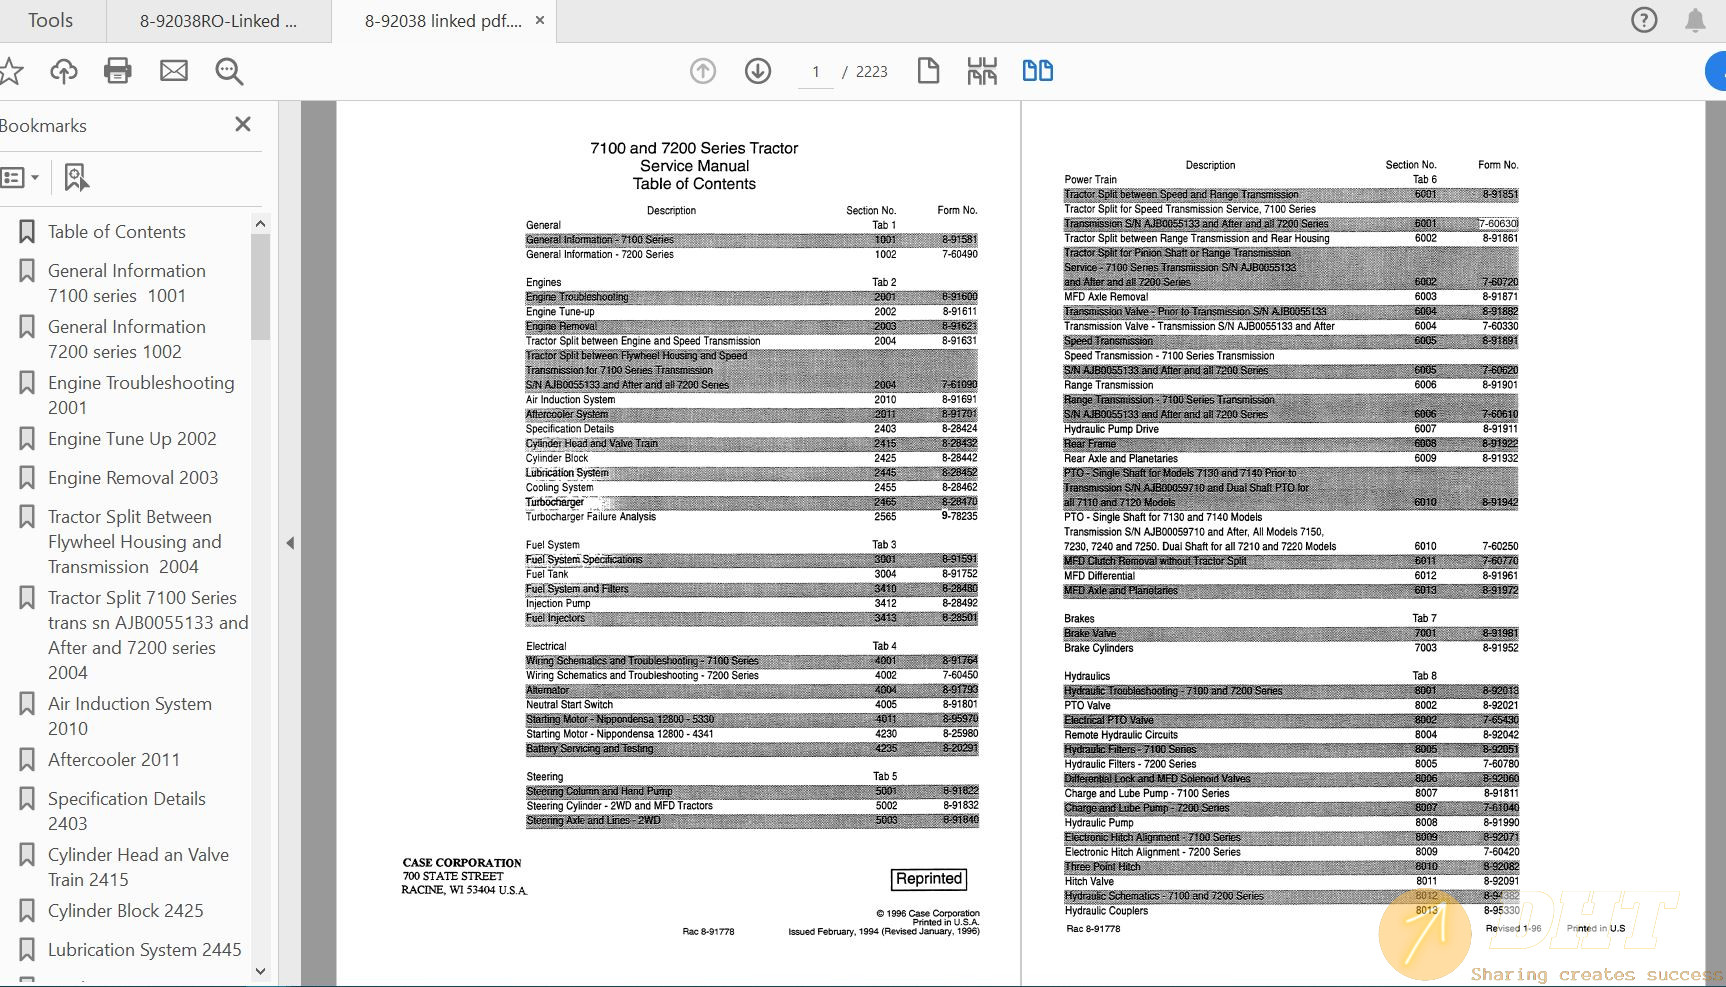This screenshot has width=1726, height=987.
Task: Close the Bookmarks panel
Action: click(x=242, y=124)
